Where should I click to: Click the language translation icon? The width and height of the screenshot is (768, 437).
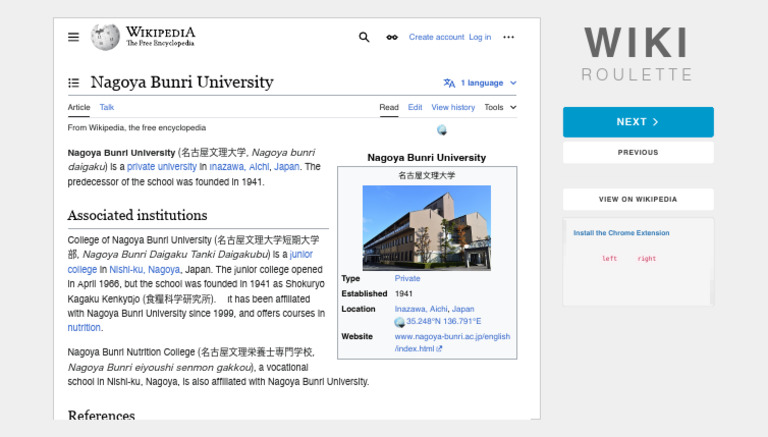coord(449,83)
